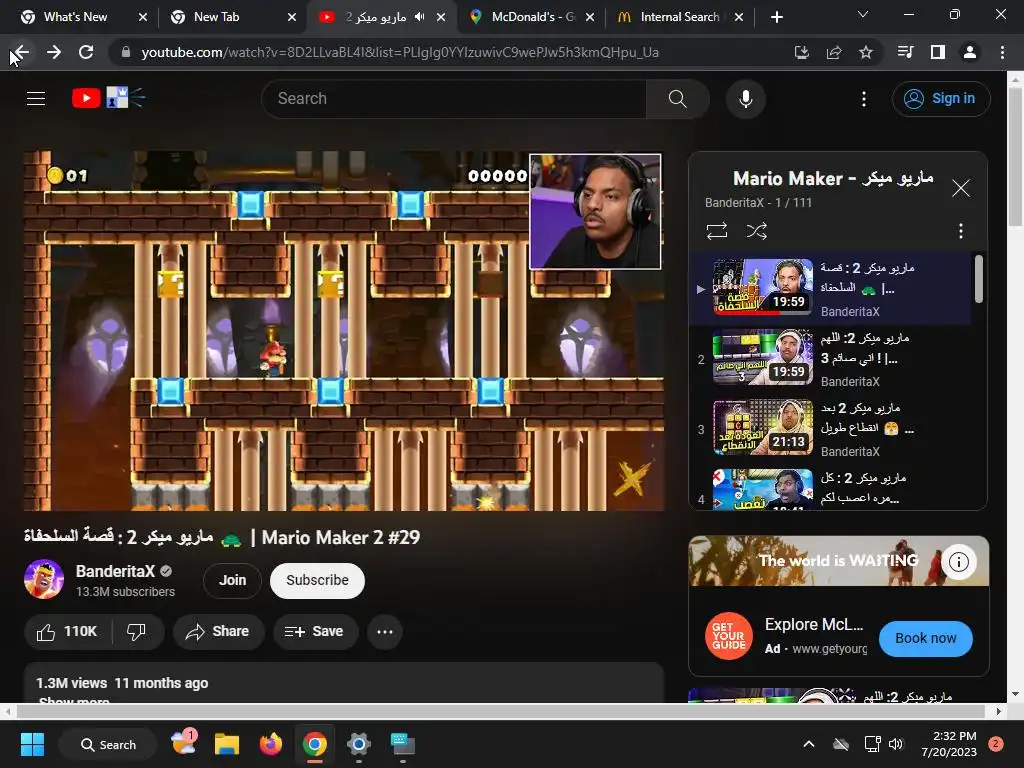1024x768 pixels.
Task: Open Windows Start menu
Action: pyautogui.click(x=32, y=744)
